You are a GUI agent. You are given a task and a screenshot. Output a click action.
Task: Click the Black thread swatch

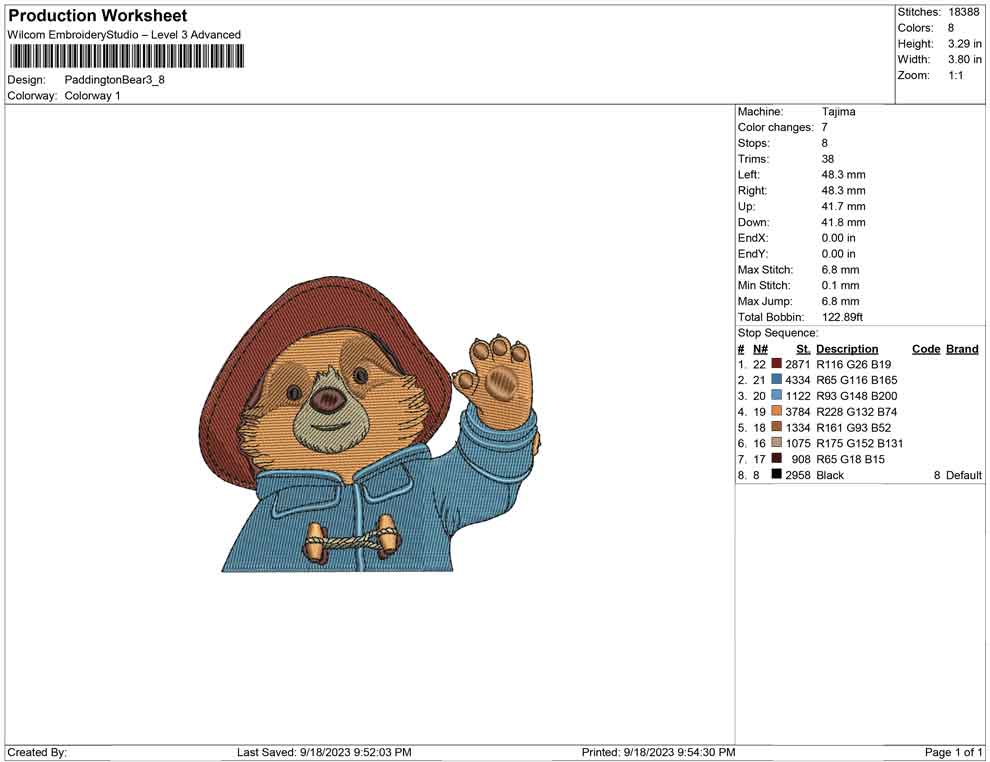(x=777, y=474)
